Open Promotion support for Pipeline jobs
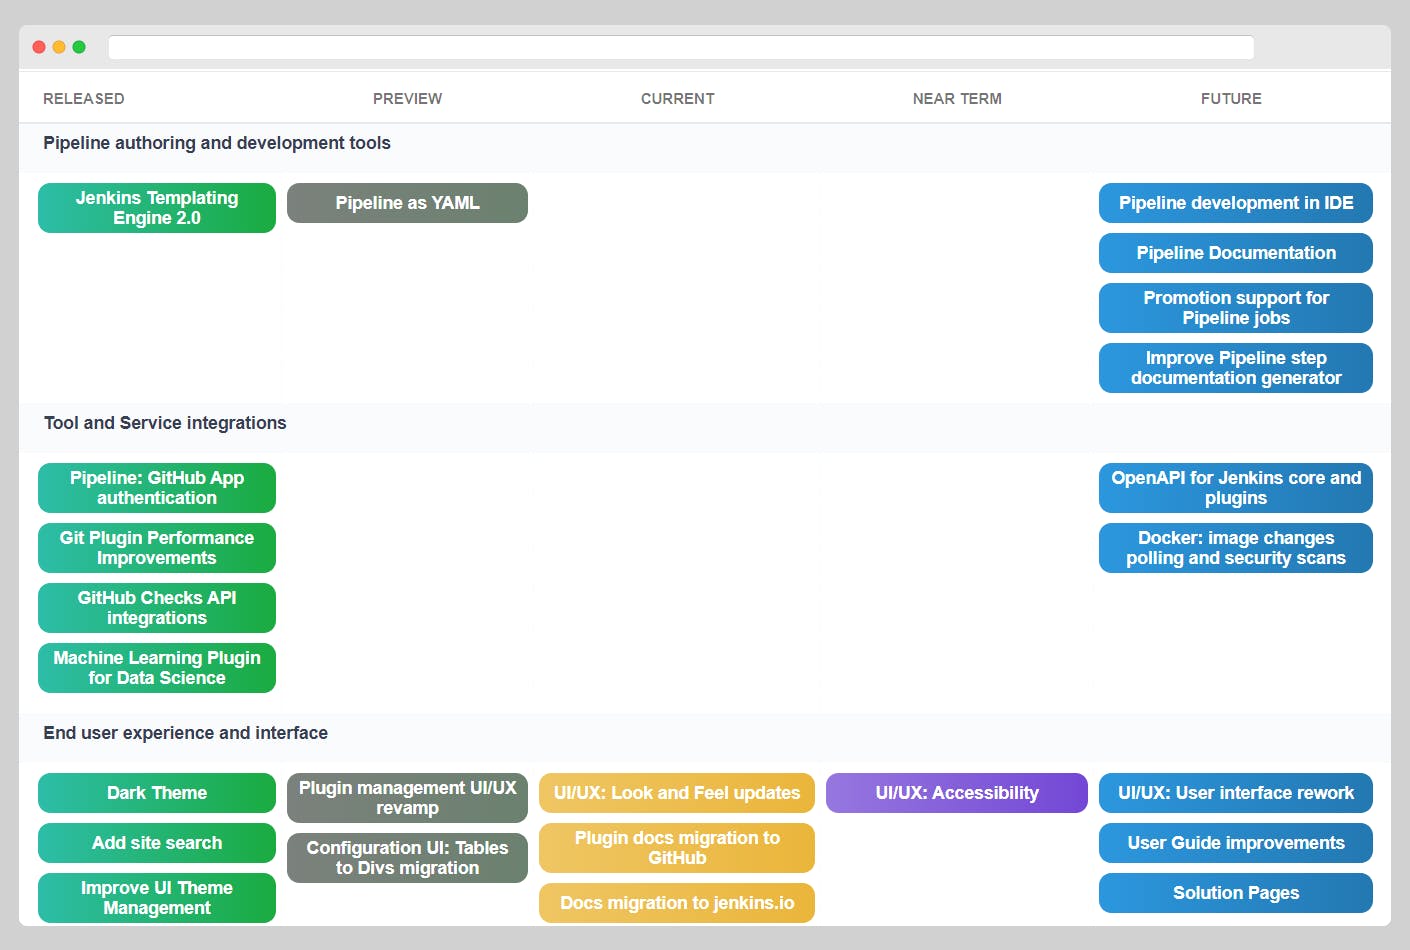 pos(1235,308)
